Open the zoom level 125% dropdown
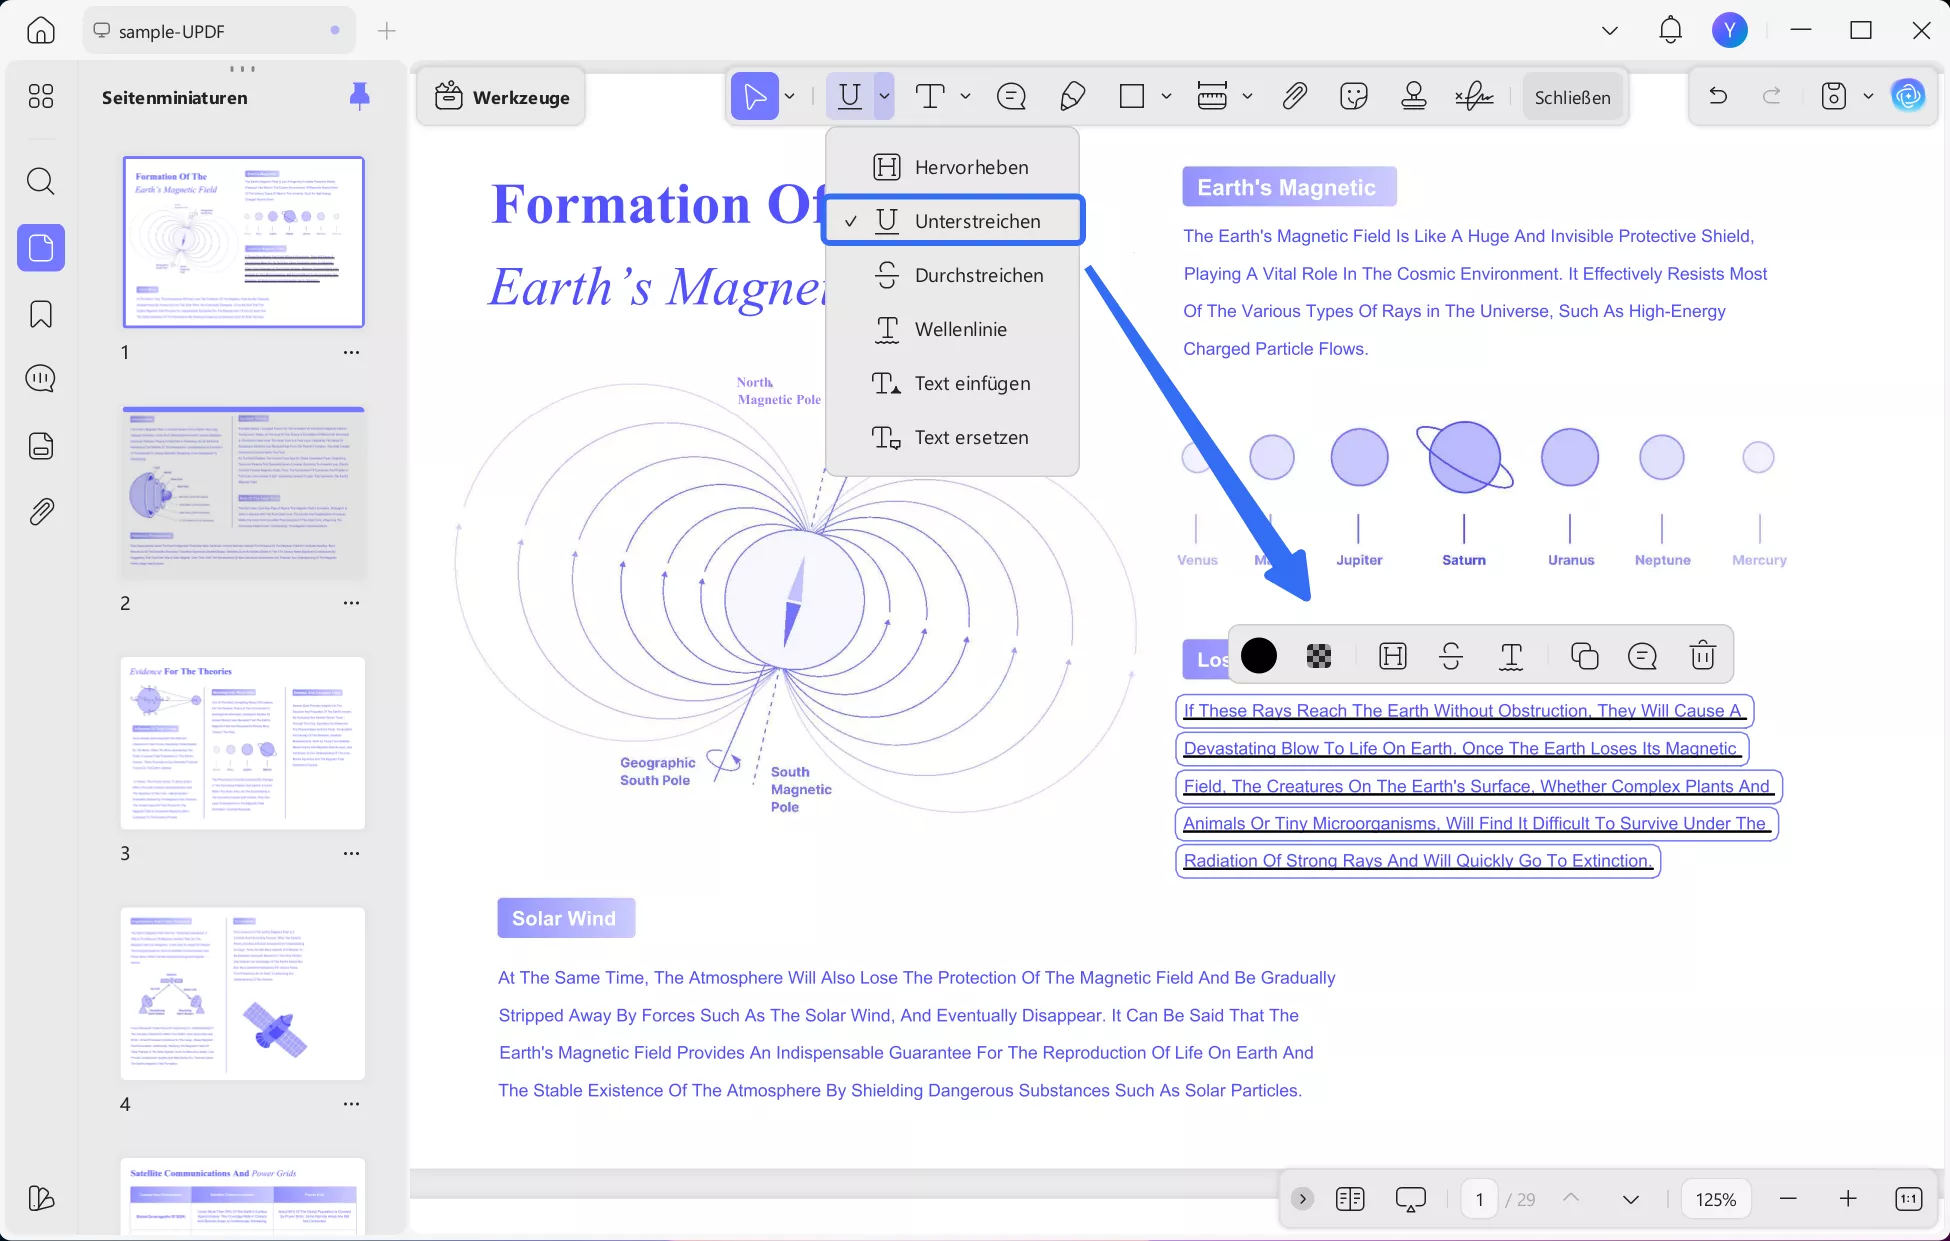 [1715, 1199]
